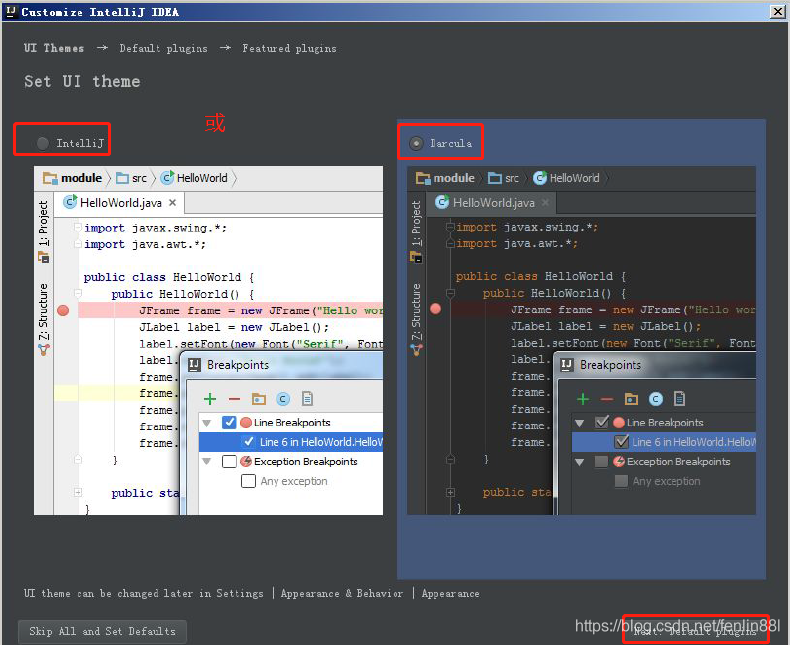Image resolution: width=790 pixels, height=645 pixels.
Task: Collapse Line Breakpoints tree node, light preview
Action: pyautogui.click(x=207, y=423)
